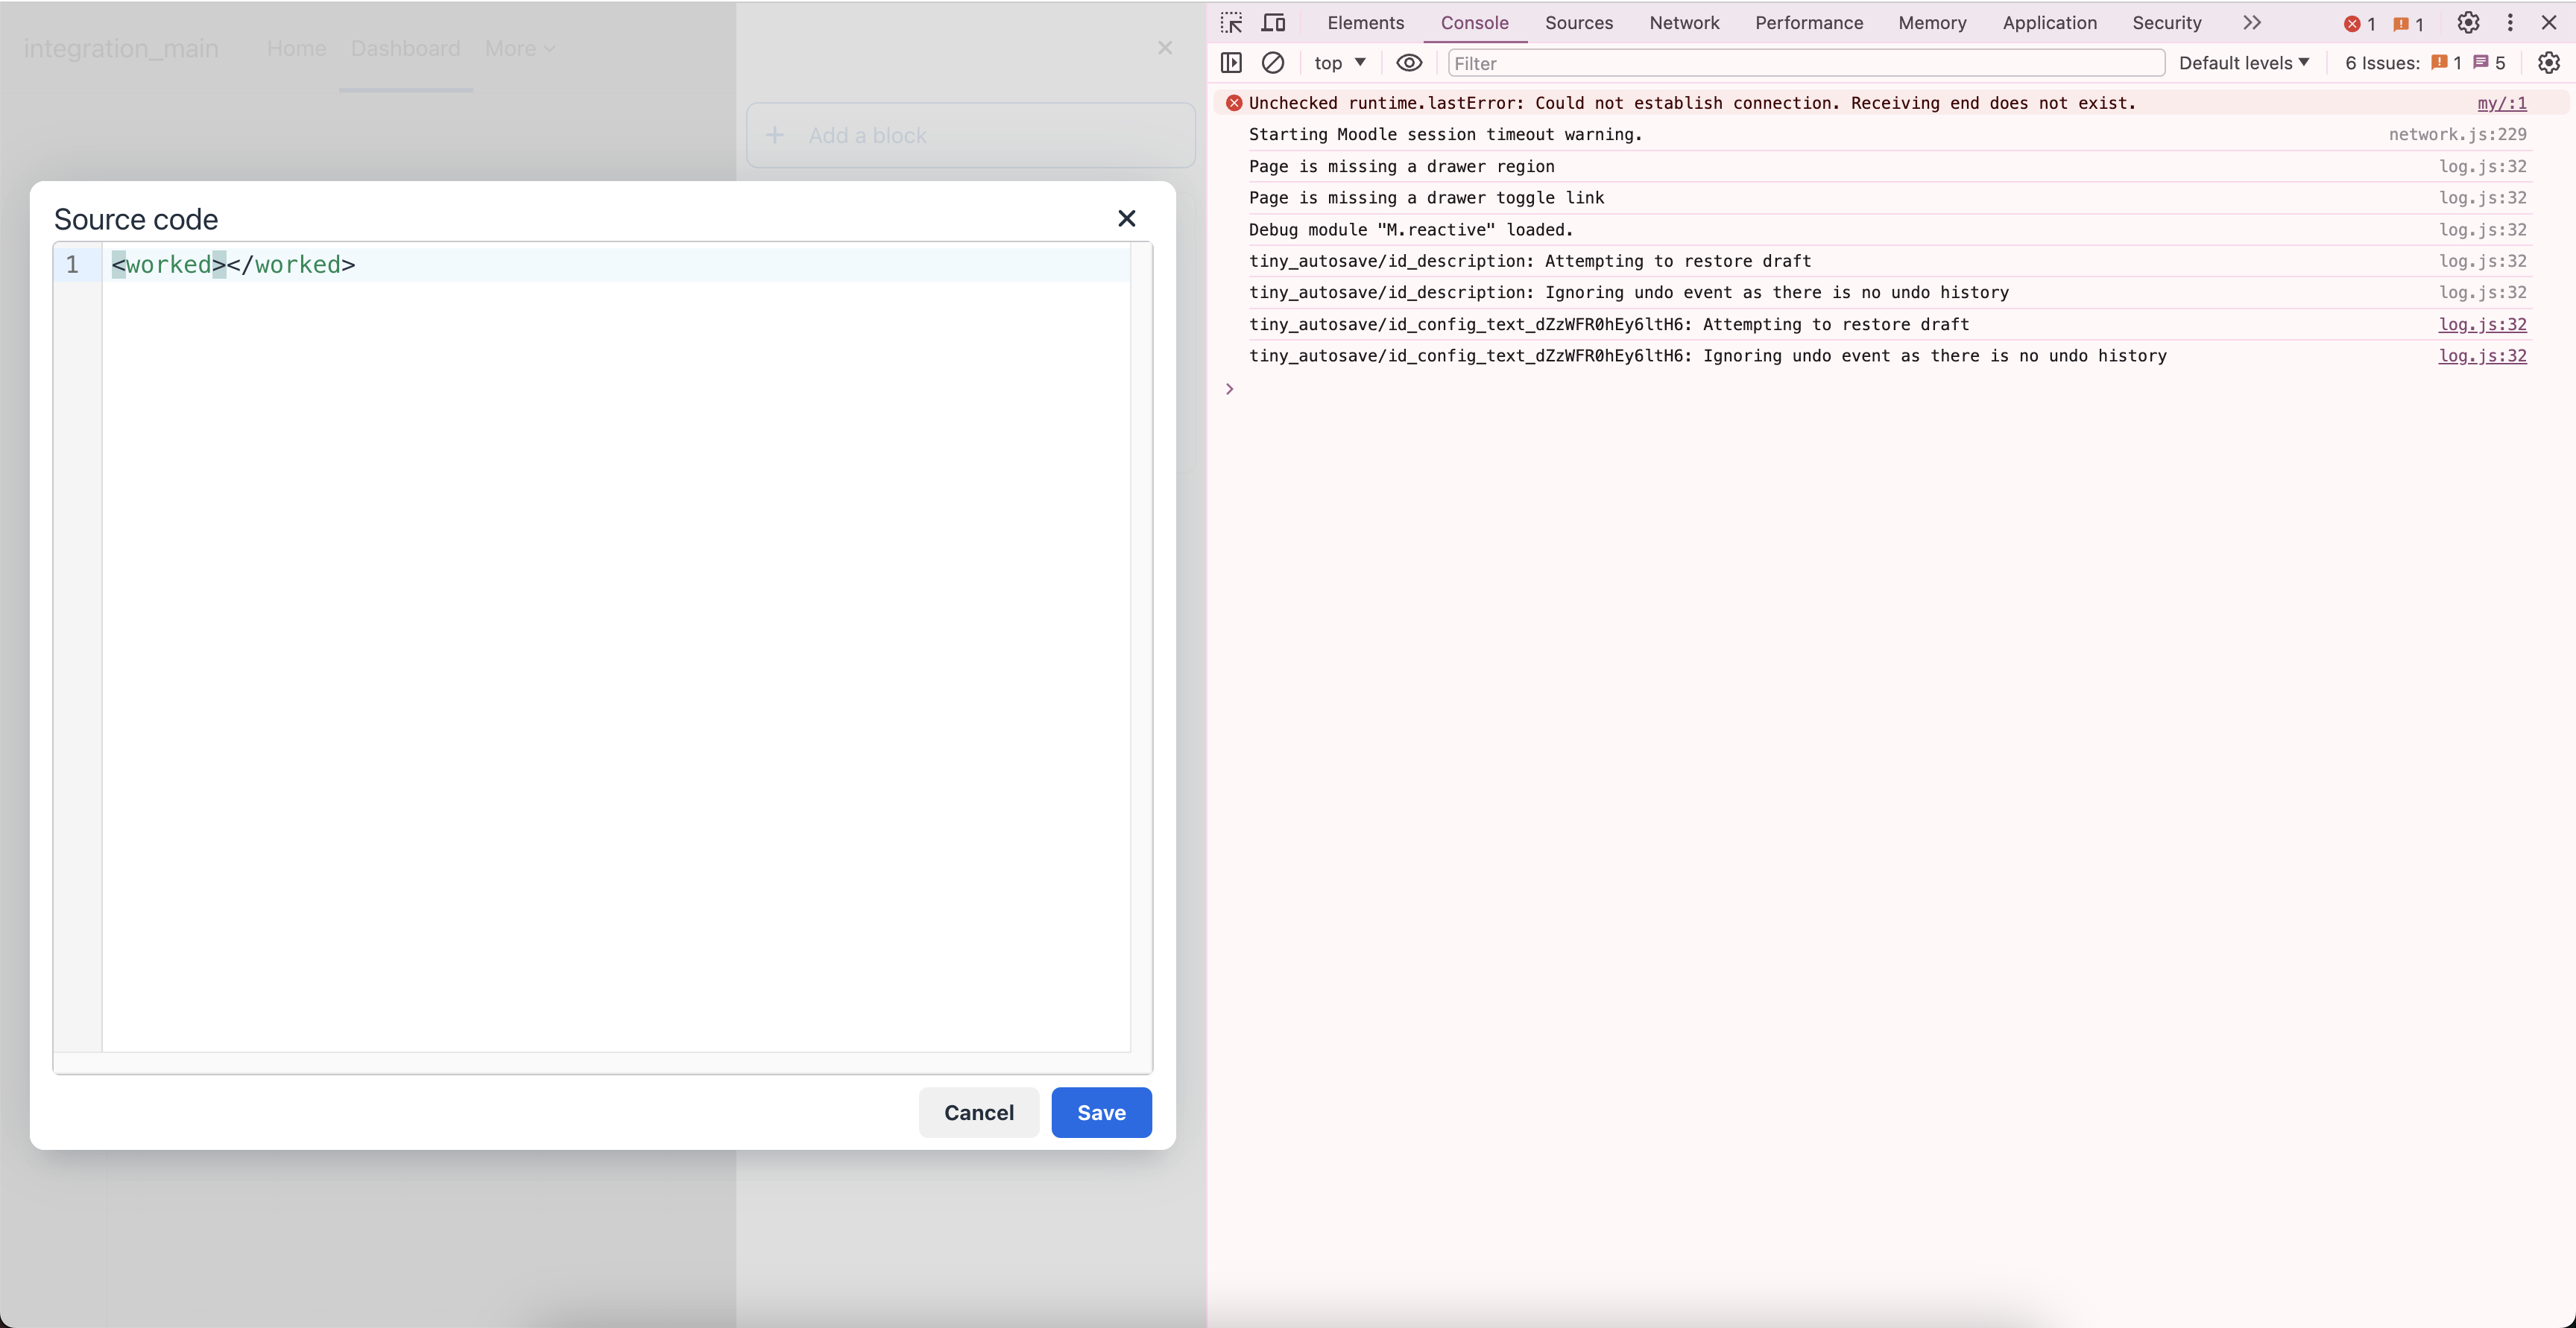Show more DevTools tabs via double chevron
Viewport: 2576px width, 1328px height.
[2252, 23]
